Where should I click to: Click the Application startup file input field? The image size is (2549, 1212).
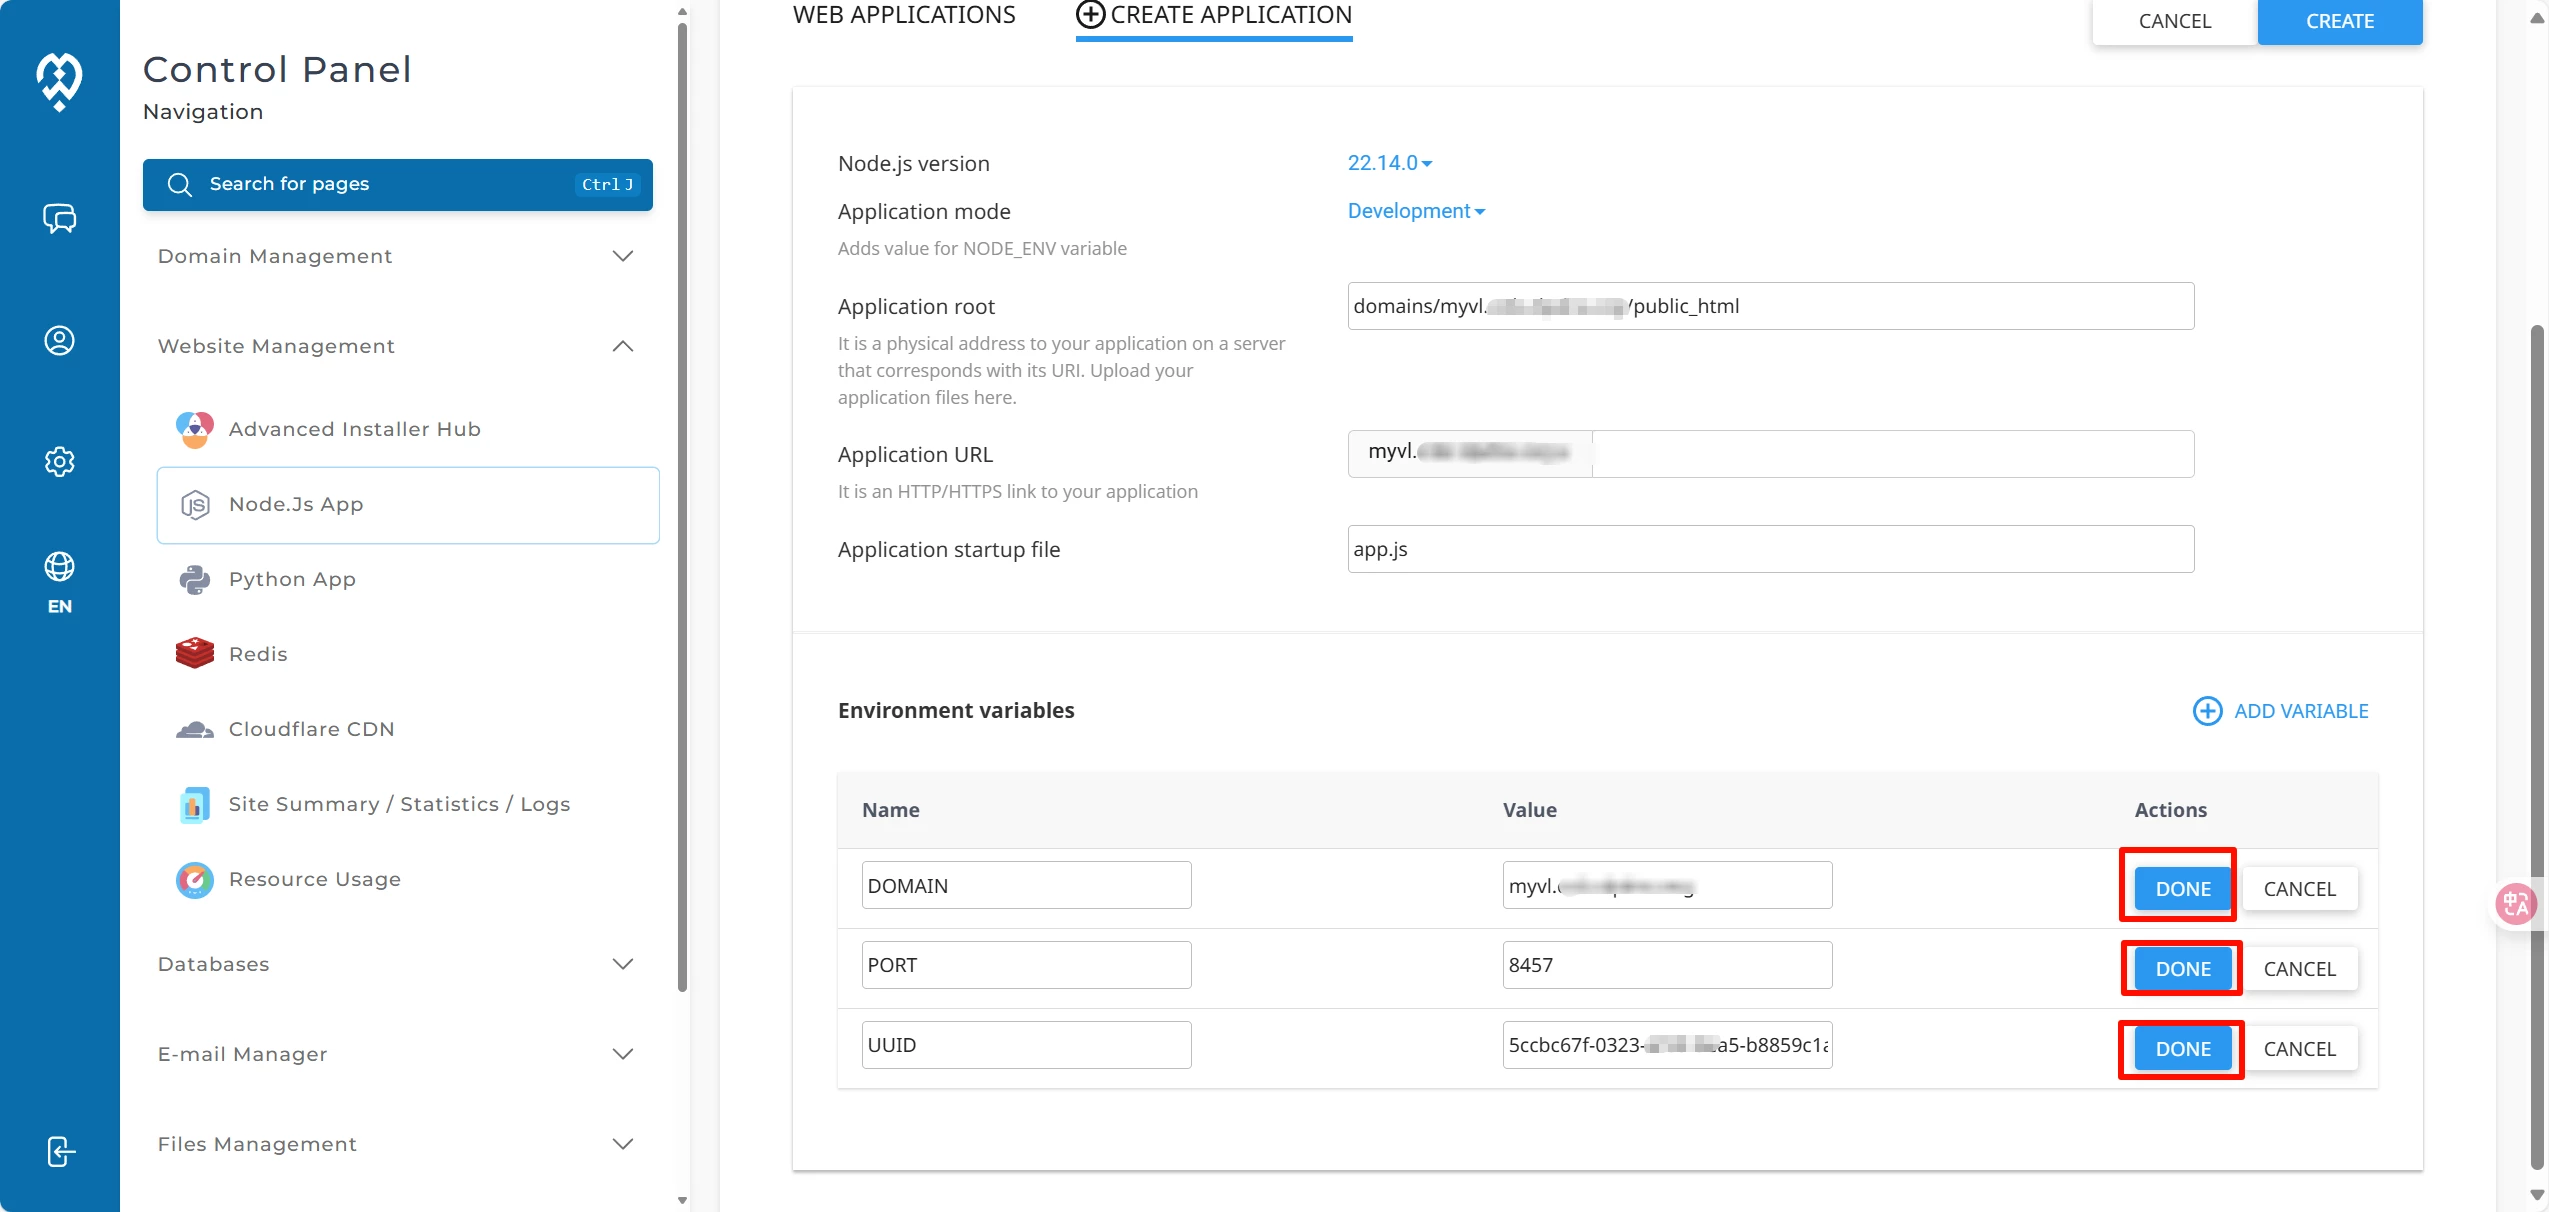click(1770, 549)
